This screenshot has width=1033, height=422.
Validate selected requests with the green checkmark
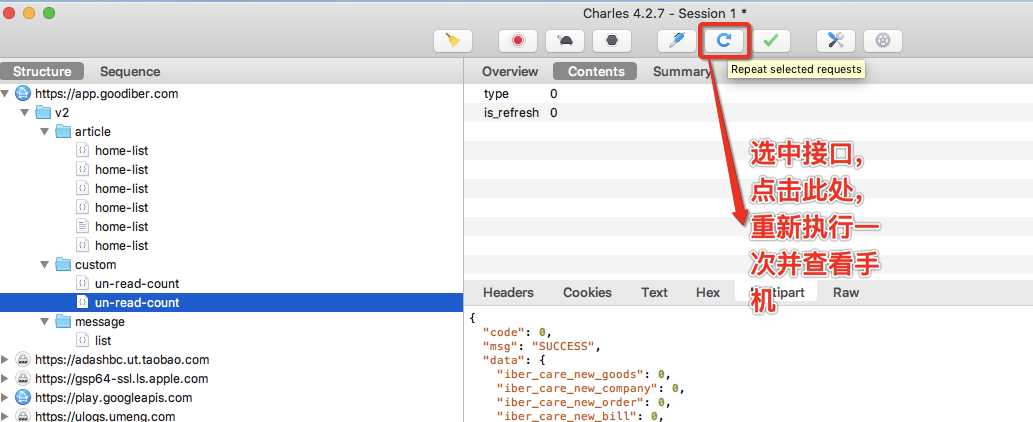click(771, 41)
